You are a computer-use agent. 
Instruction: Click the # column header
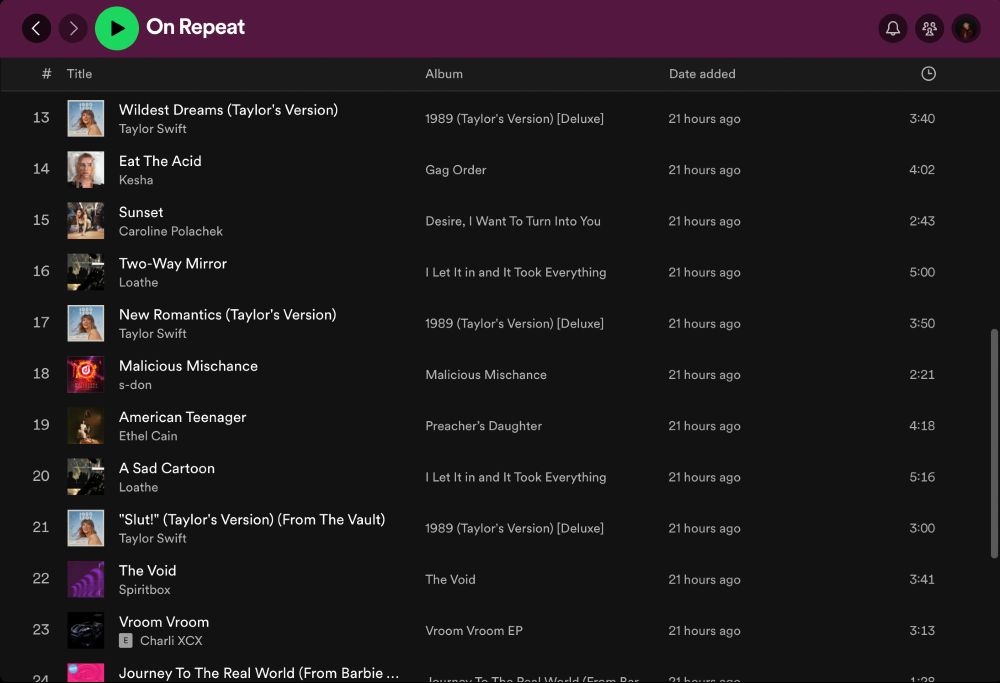pyautogui.click(x=47, y=74)
